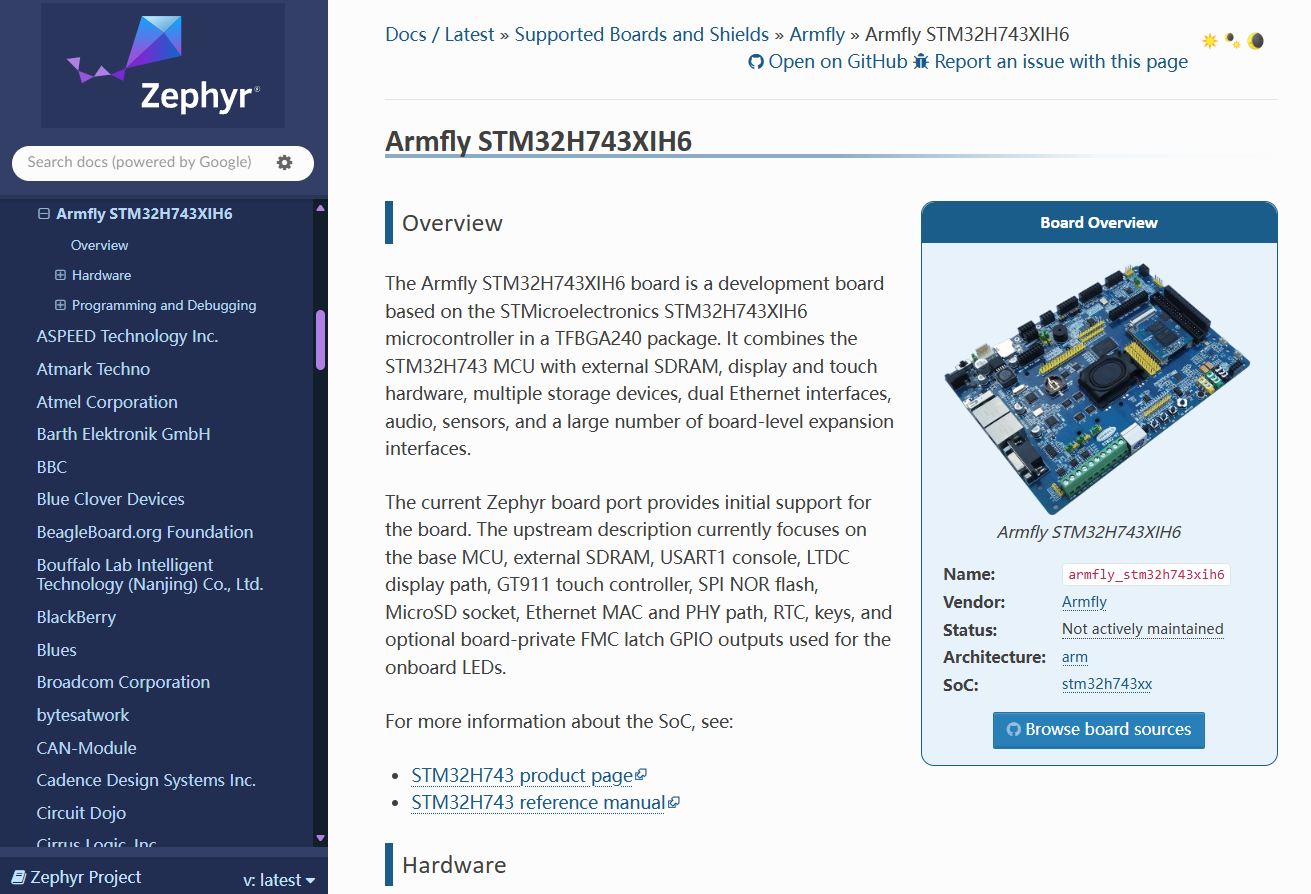Click the 'Armfly STM32H743XIH6' page title heading

point(538,141)
